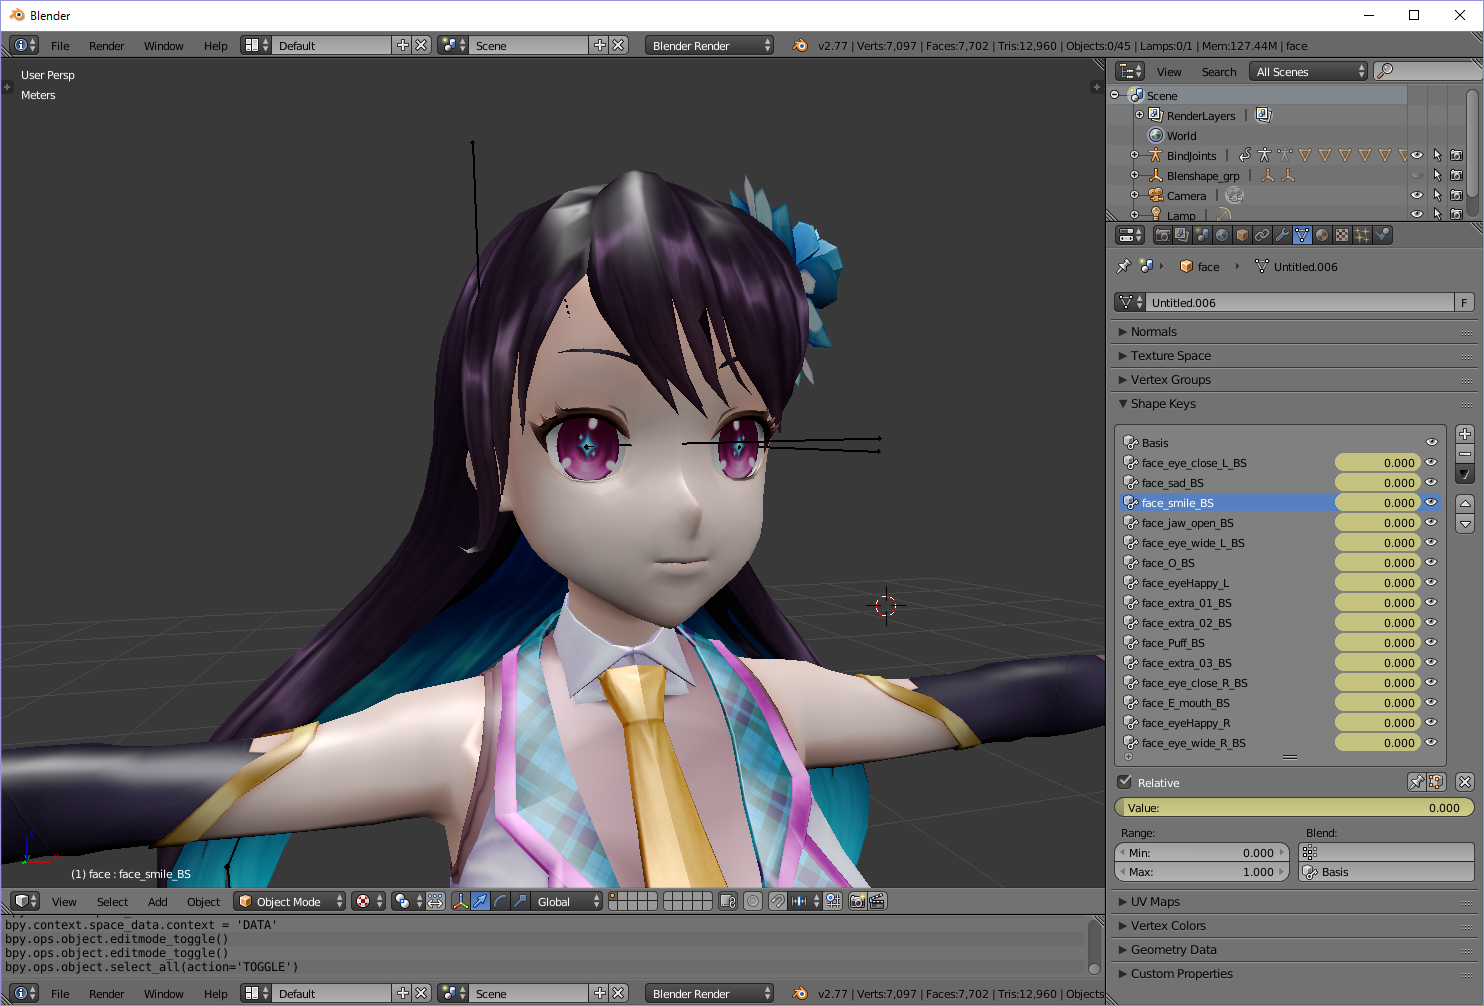Expand the Geometry Data panel
This screenshot has width=1484, height=1006.
coord(1295,950)
